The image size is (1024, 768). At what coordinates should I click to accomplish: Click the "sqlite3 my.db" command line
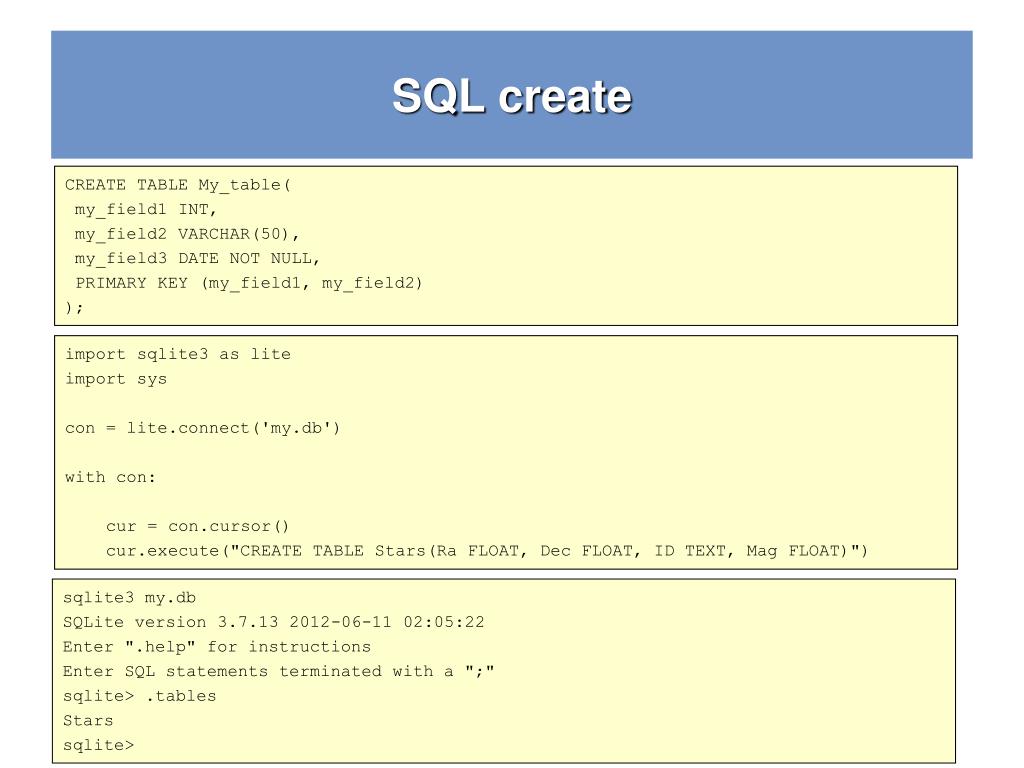[129, 598]
